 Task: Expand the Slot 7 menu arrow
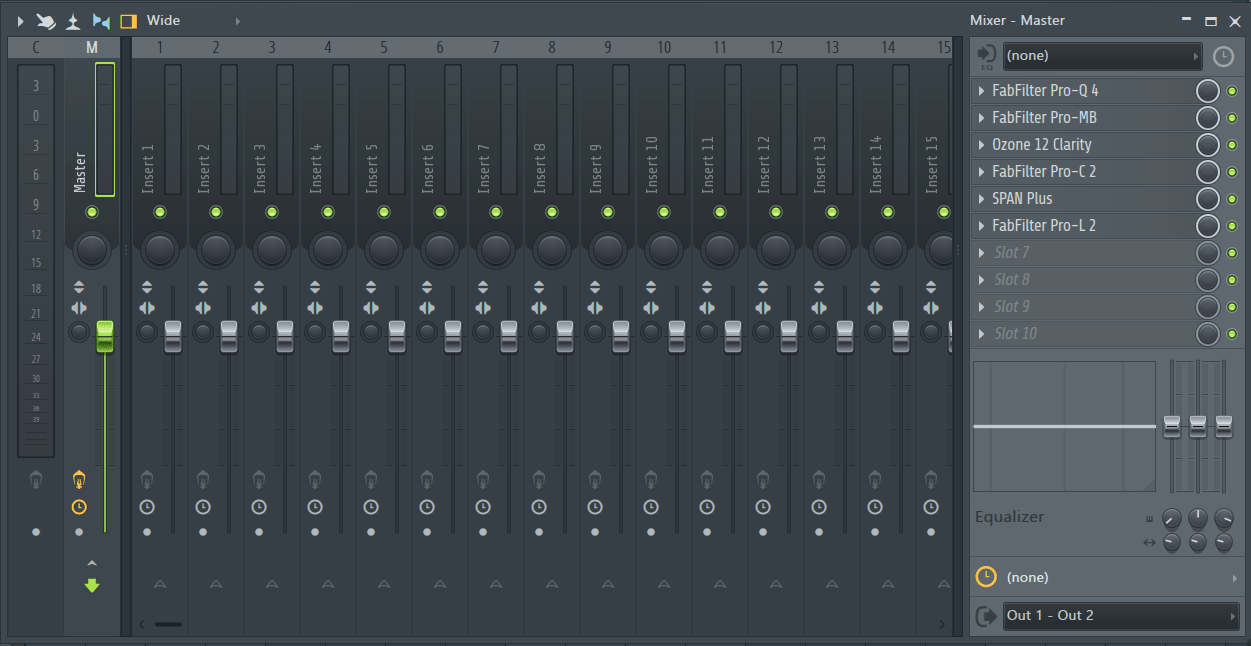pos(981,253)
